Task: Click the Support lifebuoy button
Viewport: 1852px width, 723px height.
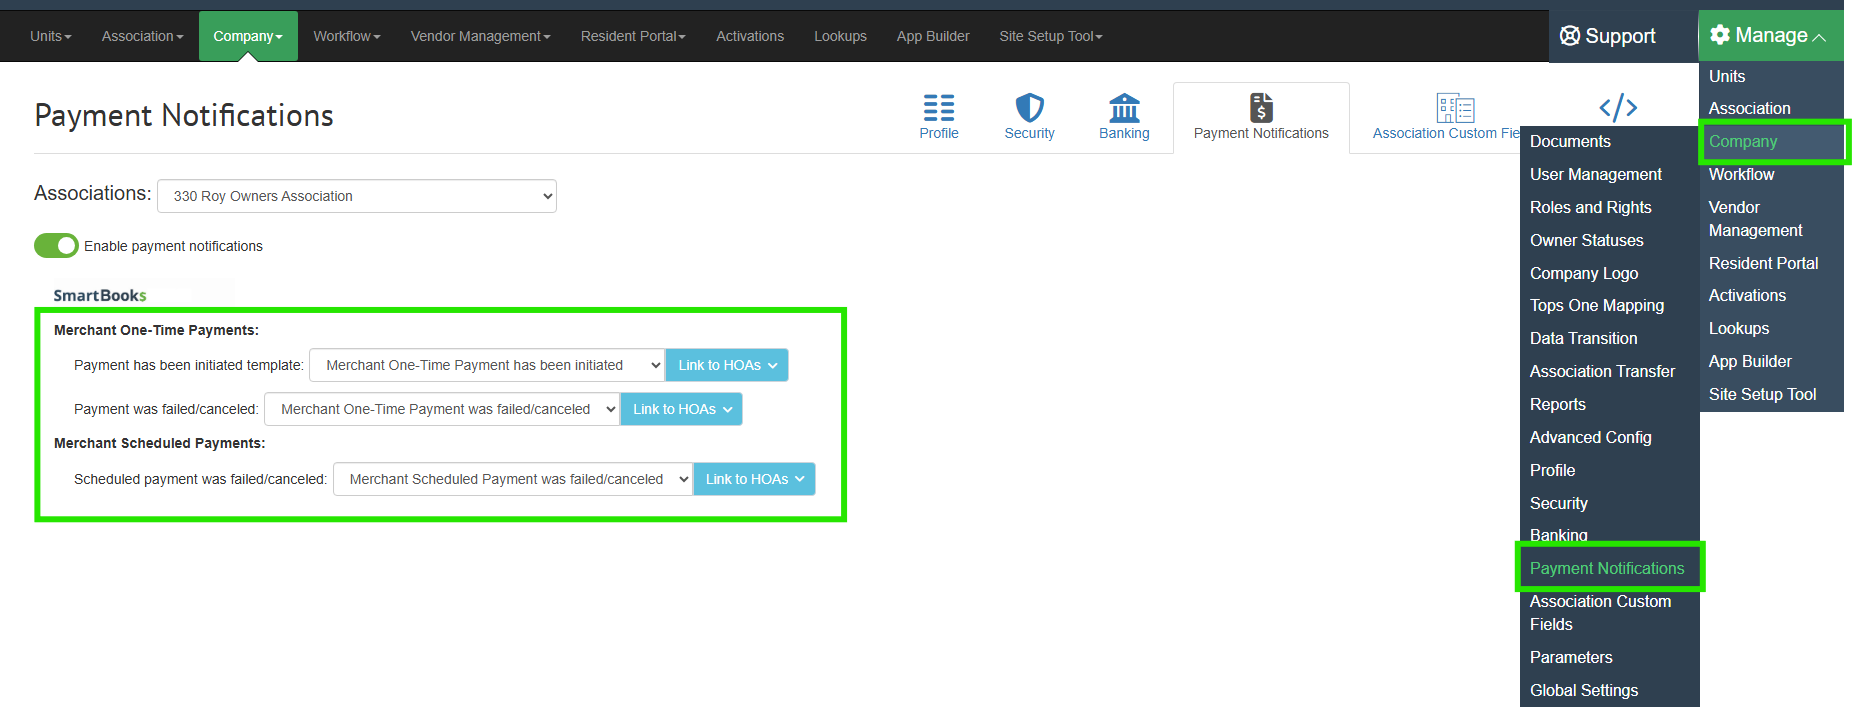Action: coord(1608,36)
